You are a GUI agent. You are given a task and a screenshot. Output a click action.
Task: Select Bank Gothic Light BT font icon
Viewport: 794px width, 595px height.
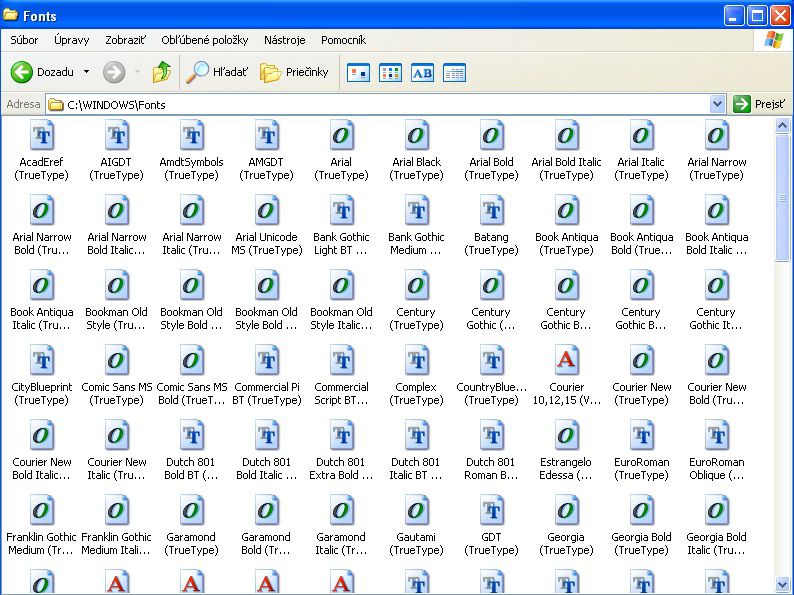pos(342,210)
